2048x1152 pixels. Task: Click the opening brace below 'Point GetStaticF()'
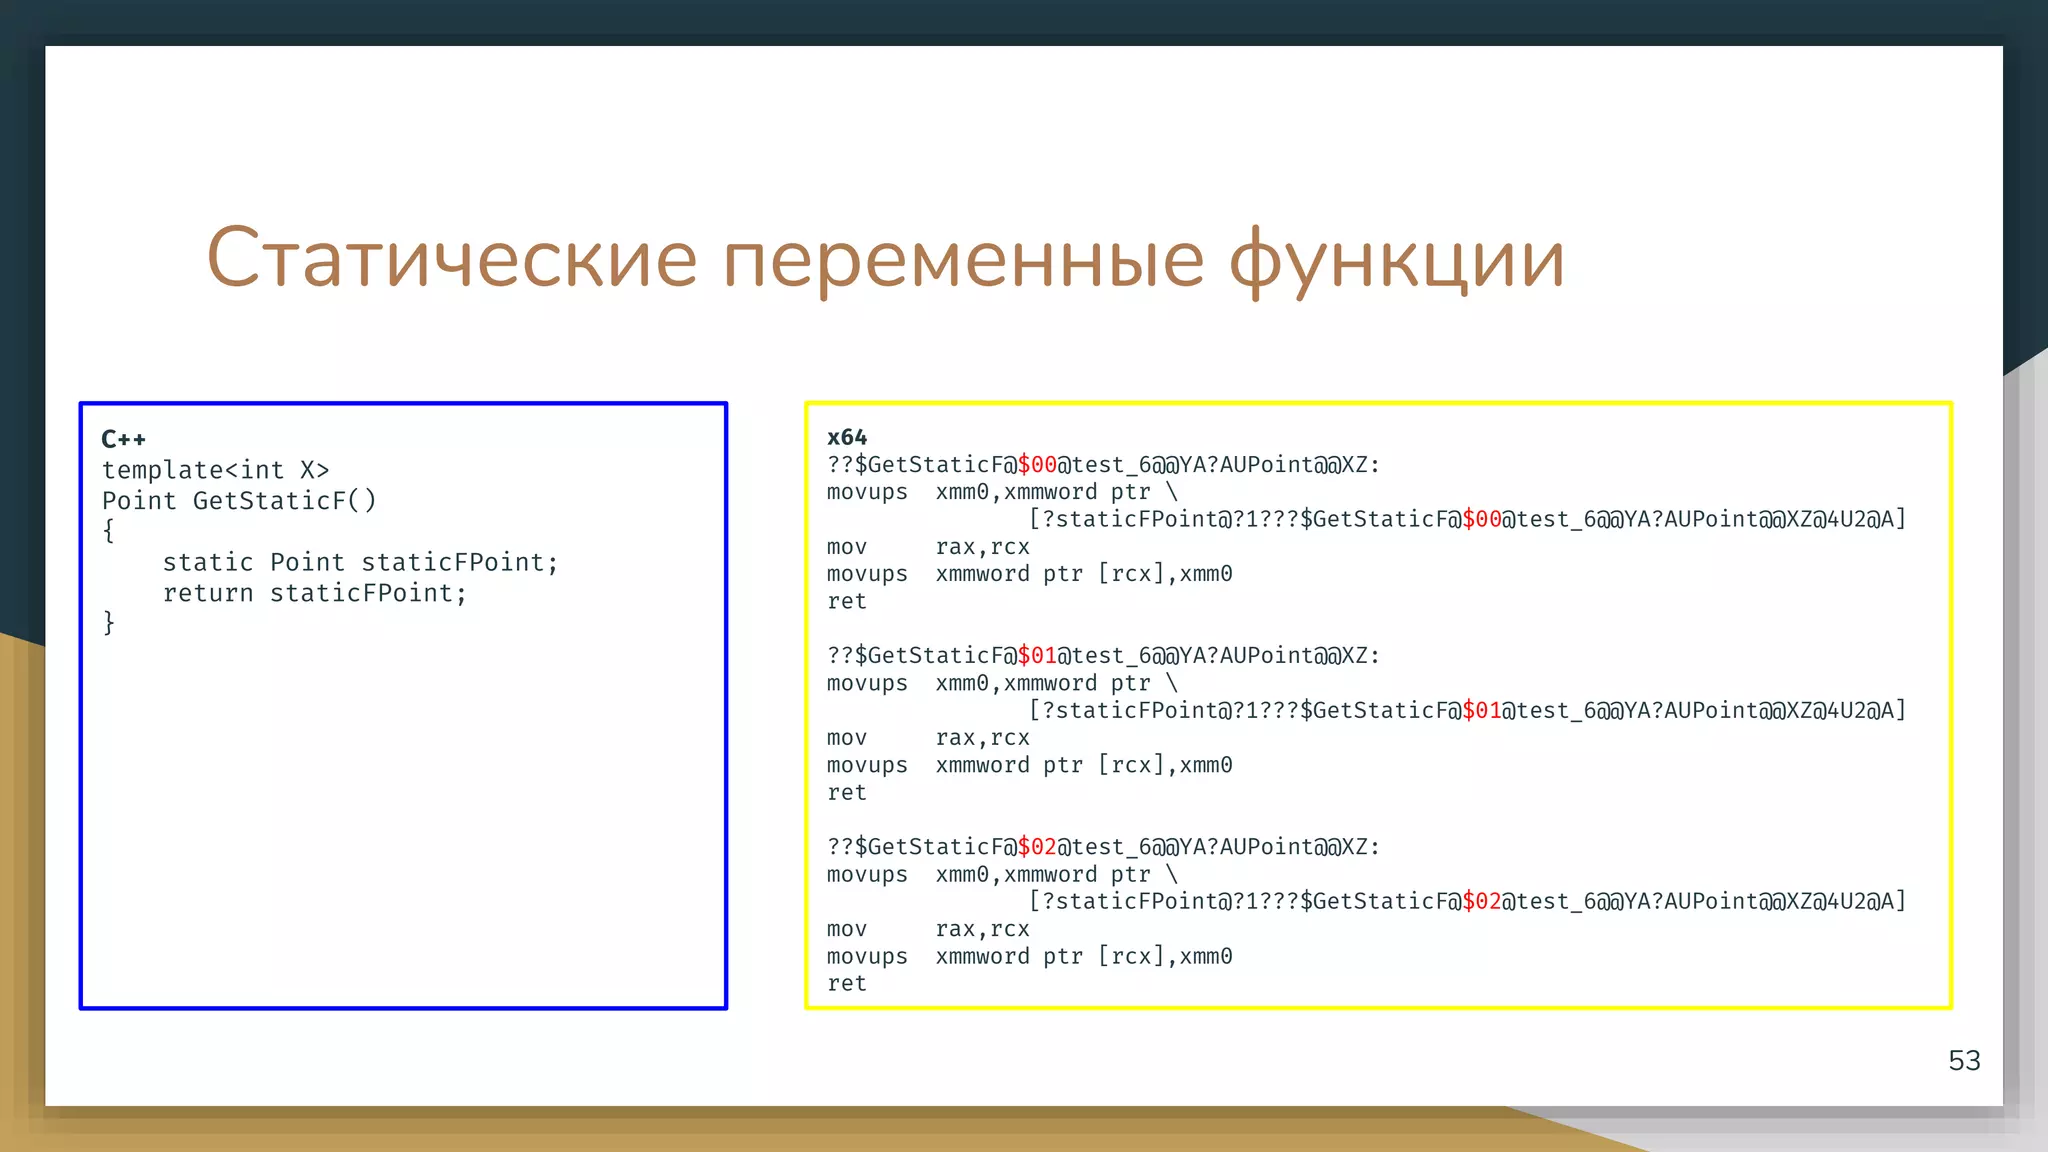pos(109,531)
